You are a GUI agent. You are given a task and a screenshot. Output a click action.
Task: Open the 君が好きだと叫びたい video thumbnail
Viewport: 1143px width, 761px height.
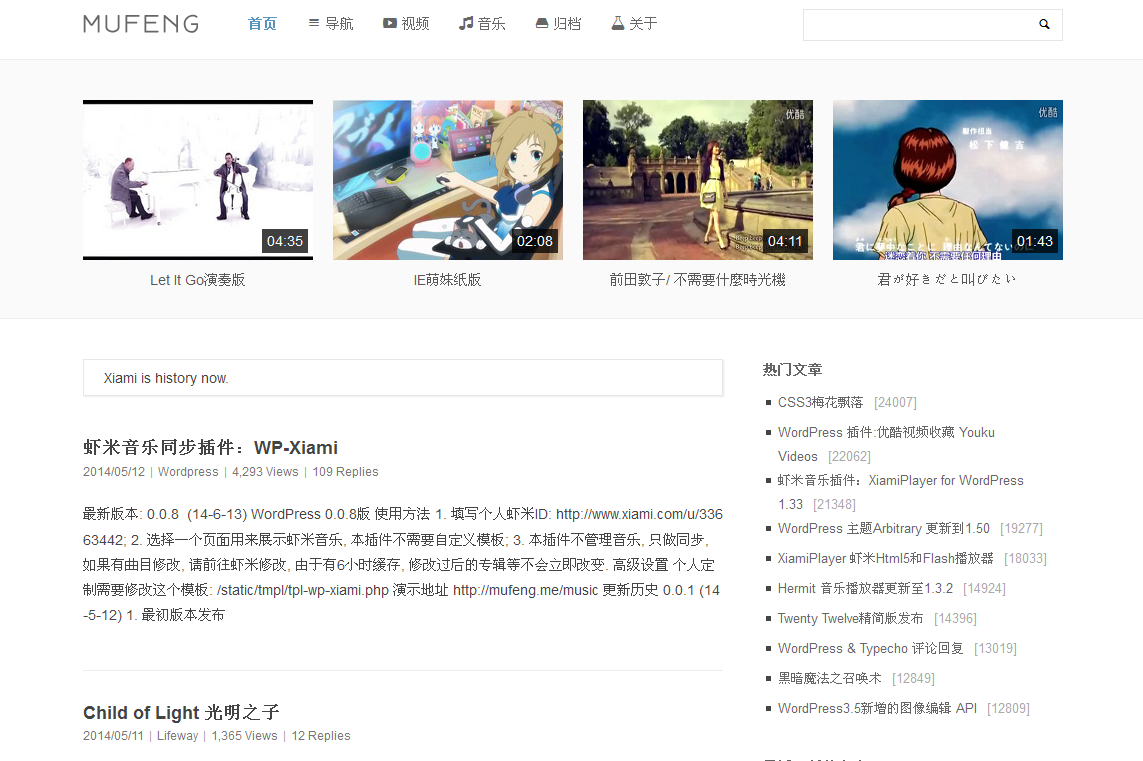pyautogui.click(x=948, y=180)
